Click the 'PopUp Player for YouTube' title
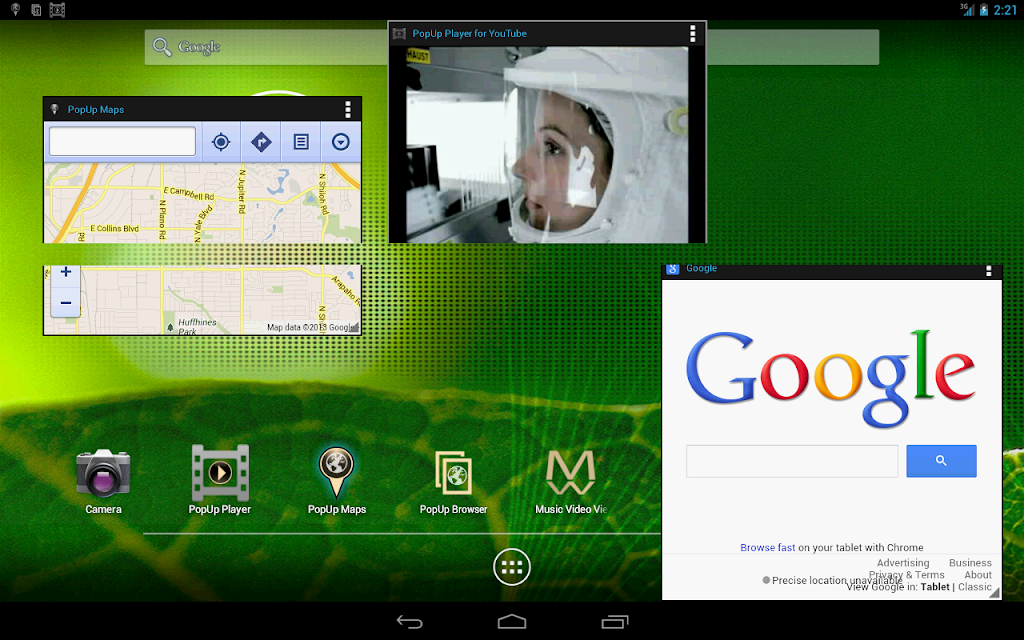 (x=469, y=33)
